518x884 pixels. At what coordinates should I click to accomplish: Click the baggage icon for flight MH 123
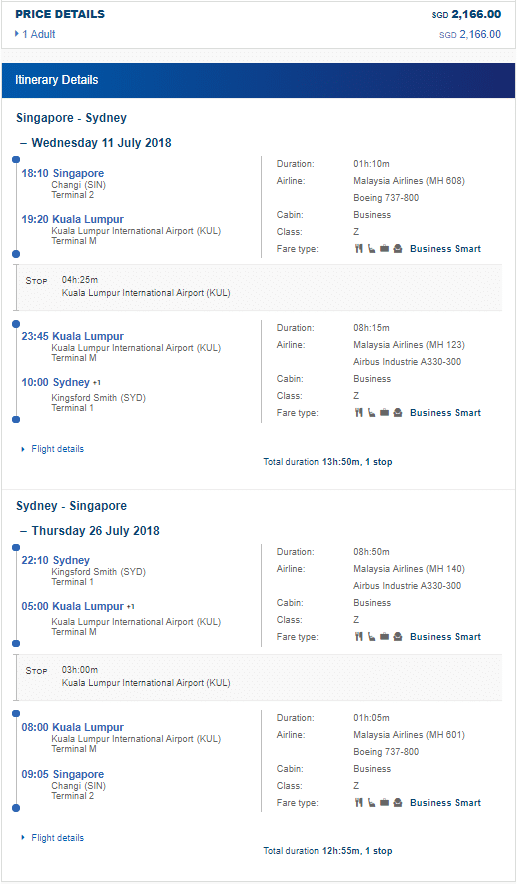pyautogui.click(x=384, y=413)
